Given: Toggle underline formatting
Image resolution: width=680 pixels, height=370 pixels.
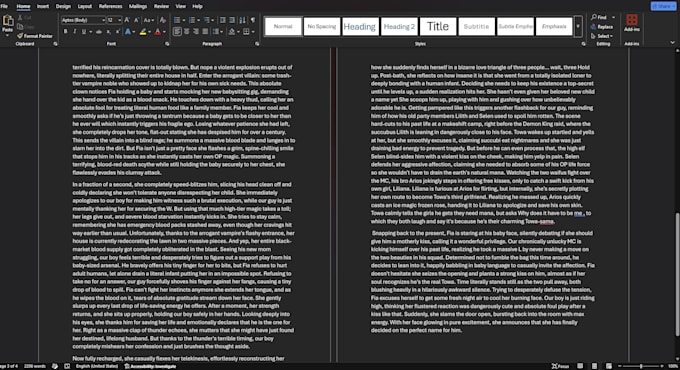Looking at the screenshot, I should click(x=84, y=32).
